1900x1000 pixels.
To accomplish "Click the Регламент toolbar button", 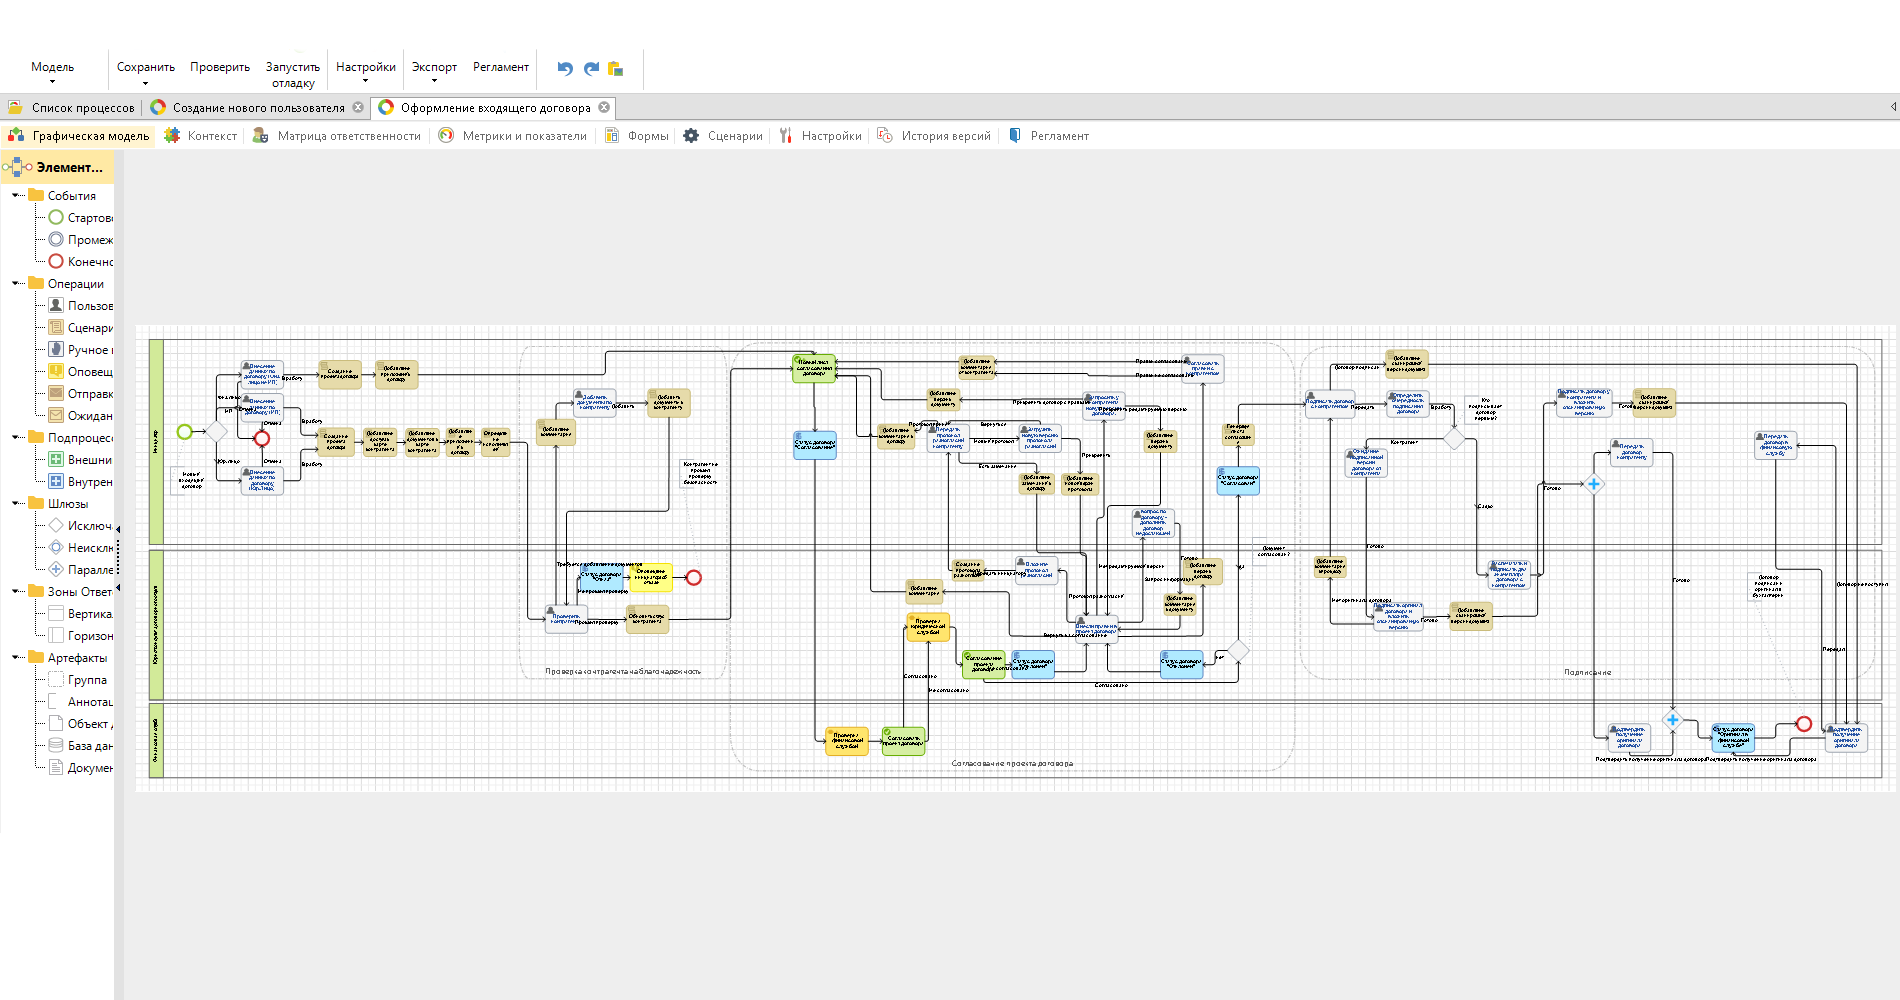I will pos(501,67).
